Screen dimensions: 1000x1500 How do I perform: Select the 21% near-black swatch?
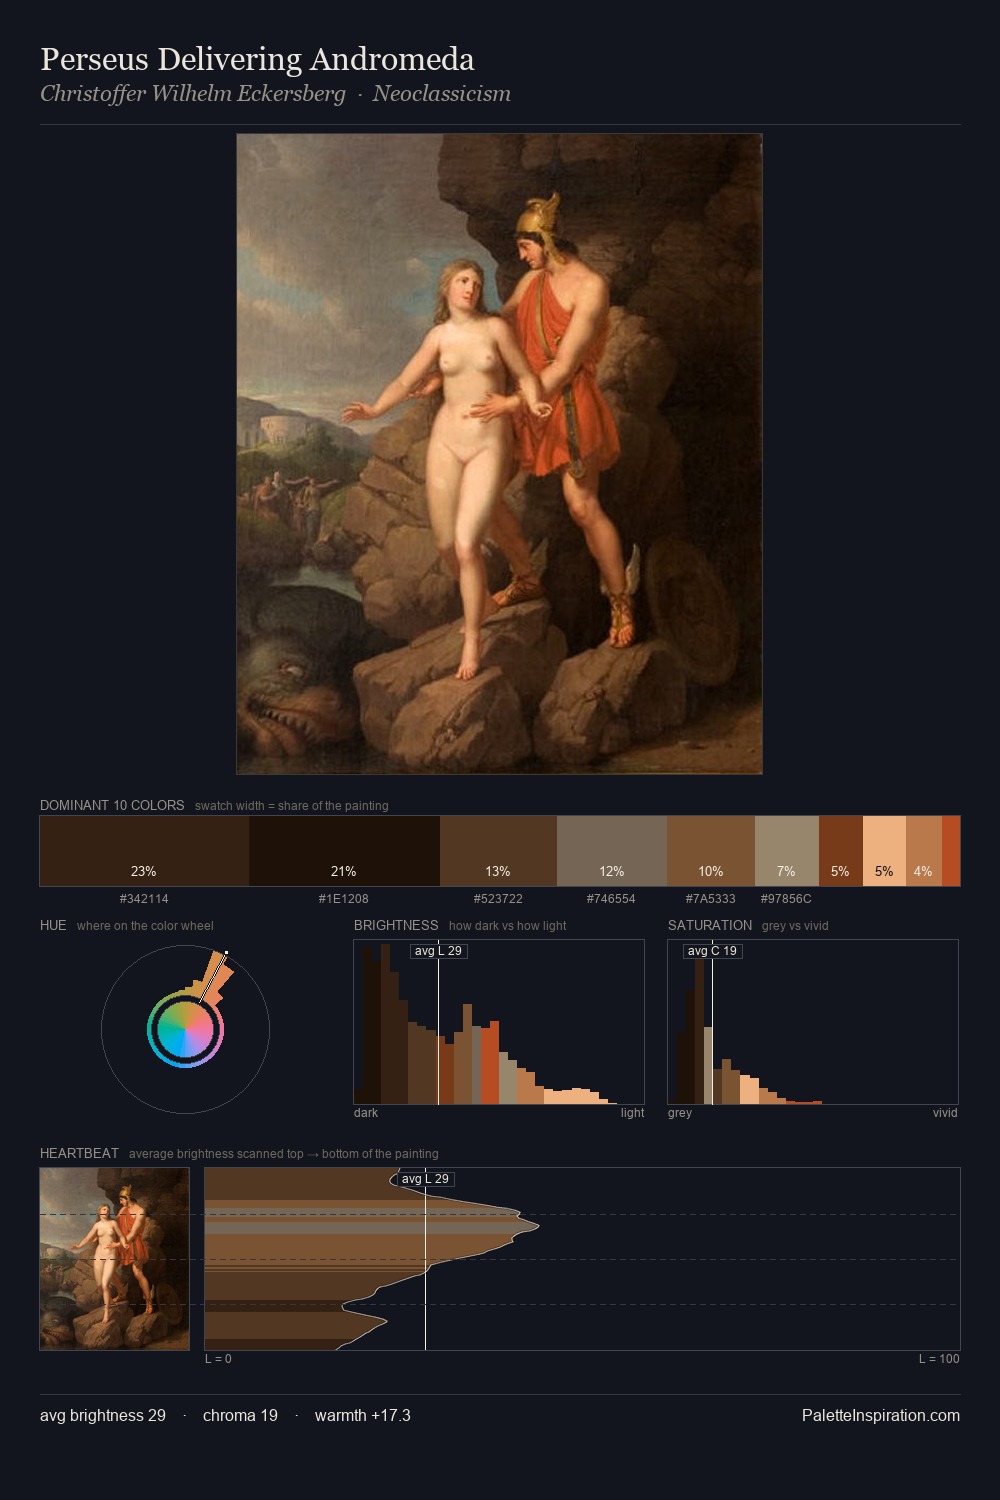pyautogui.click(x=344, y=851)
